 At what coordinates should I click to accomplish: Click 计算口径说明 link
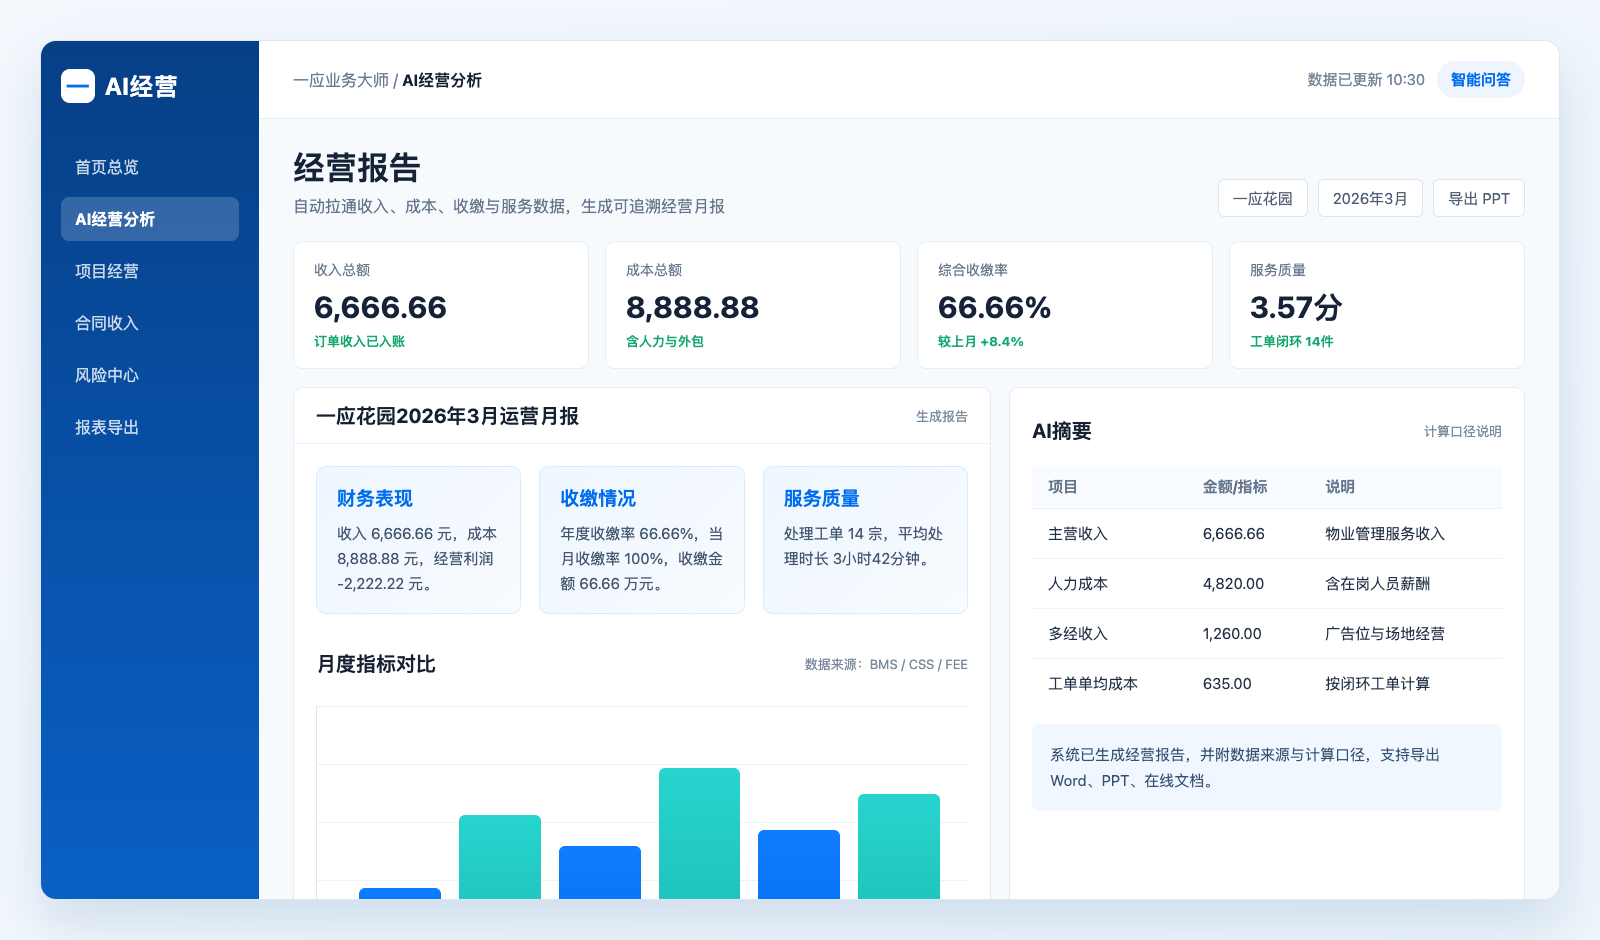coord(1462,431)
